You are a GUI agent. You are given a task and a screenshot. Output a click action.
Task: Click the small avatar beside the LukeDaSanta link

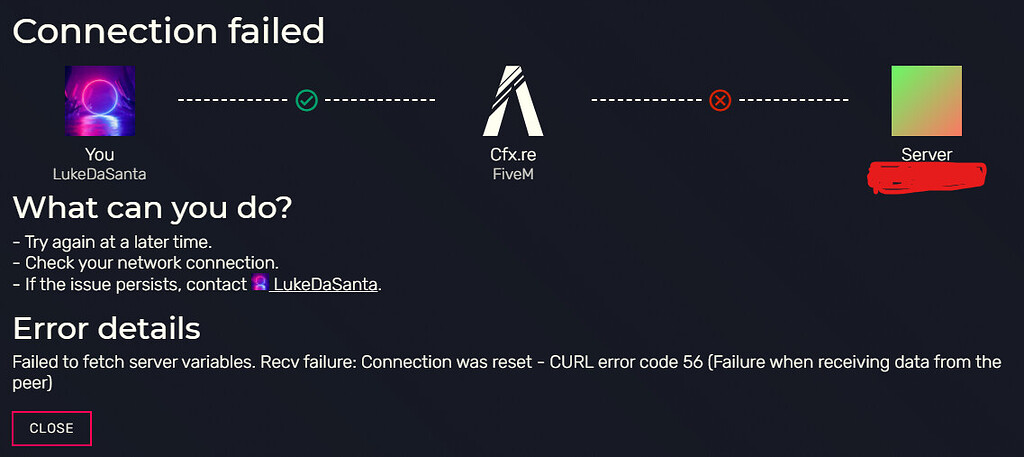click(x=259, y=284)
